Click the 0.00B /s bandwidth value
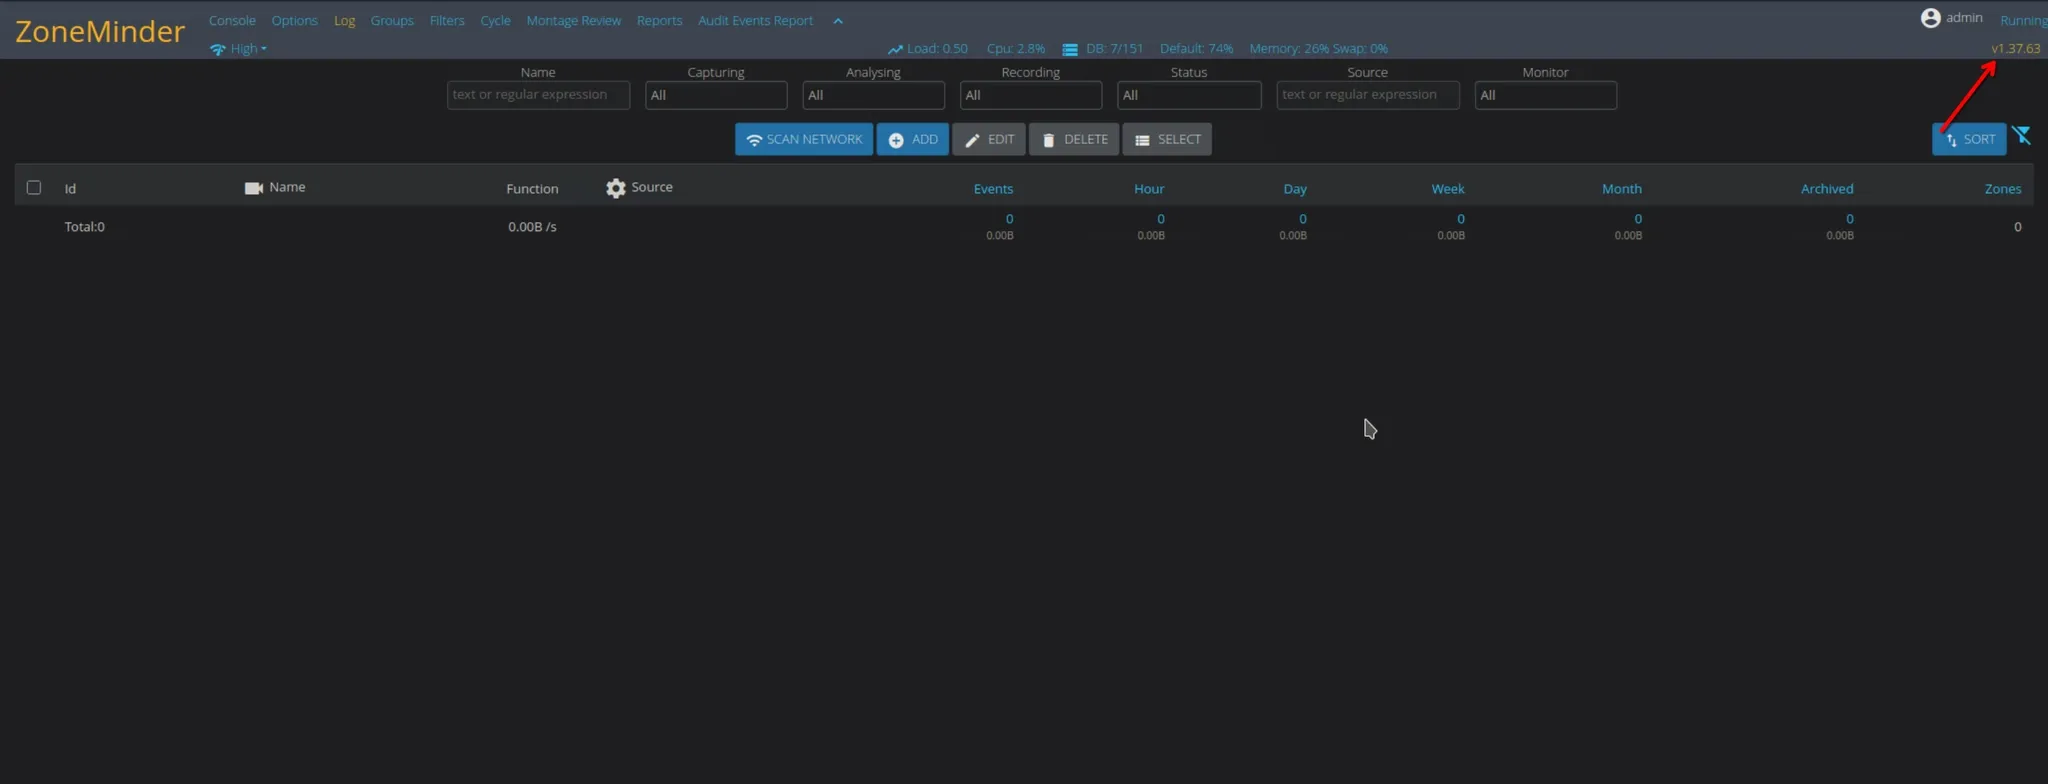 (532, 227)
